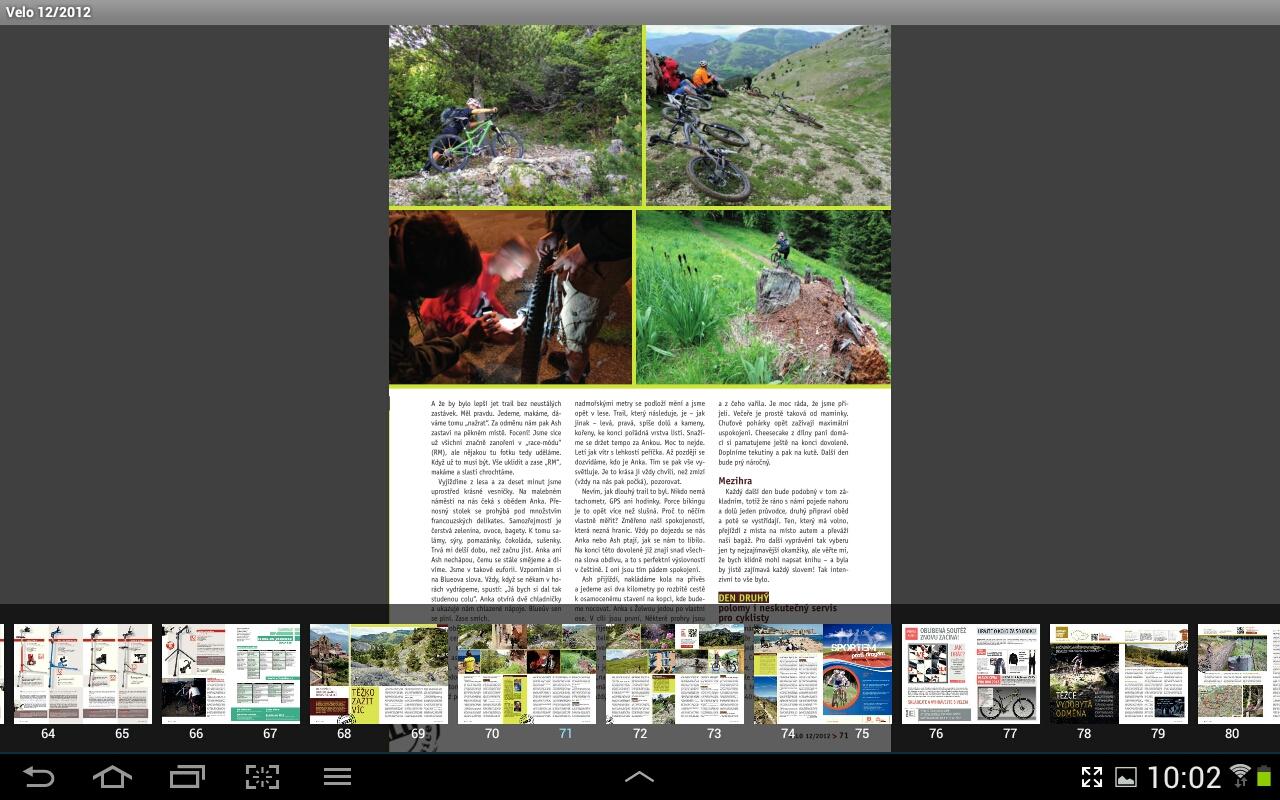Open page thumbnail 74-75
Screen dimensions: 1280x800
point(823,674)
